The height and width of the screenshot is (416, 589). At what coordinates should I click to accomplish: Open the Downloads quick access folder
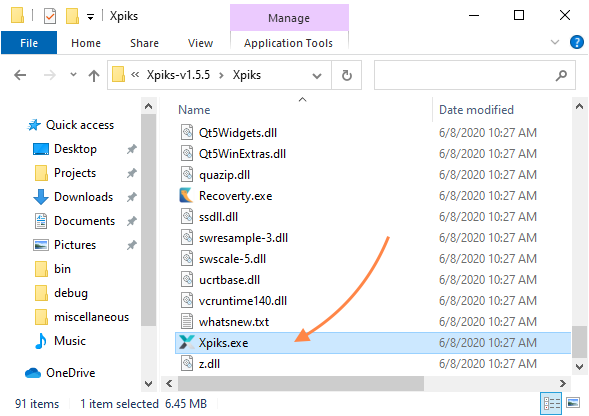[83, 197]
